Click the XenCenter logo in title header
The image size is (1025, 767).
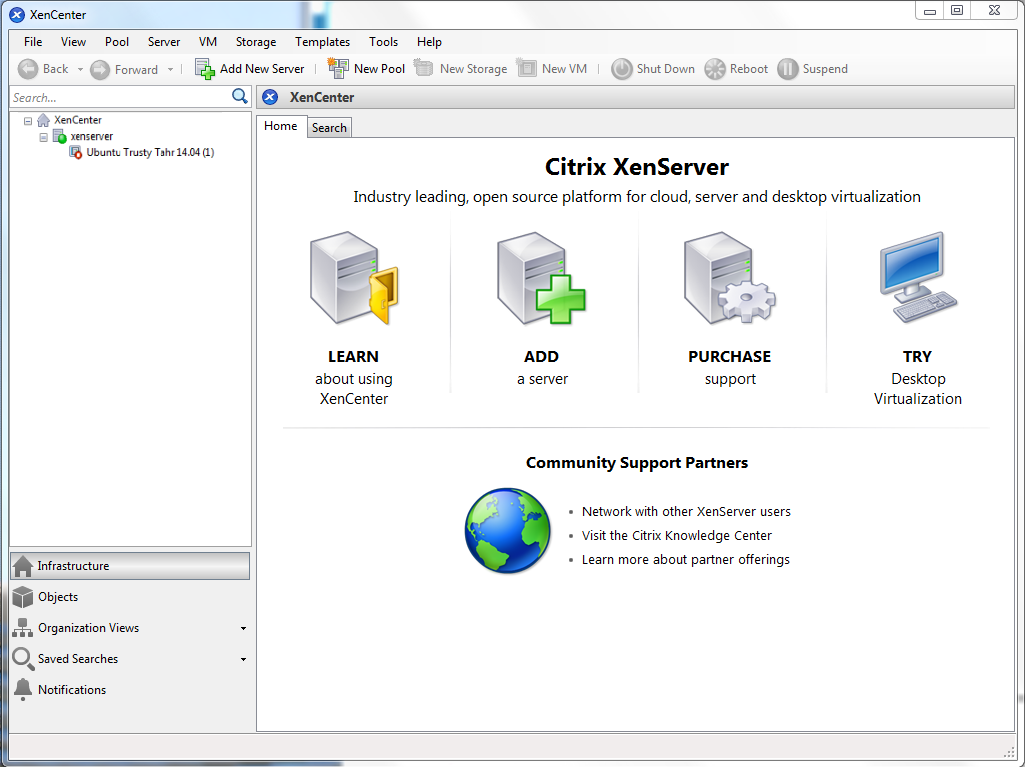click(x=270, y=97)
